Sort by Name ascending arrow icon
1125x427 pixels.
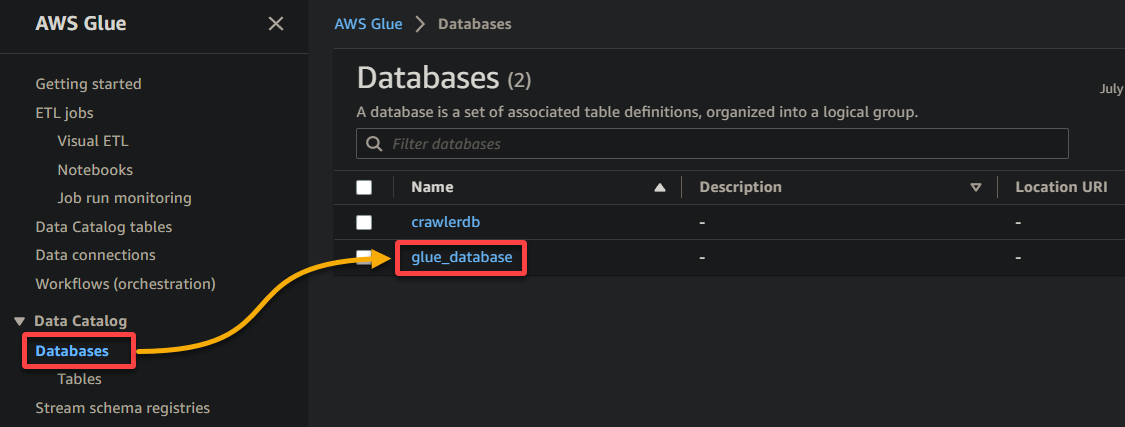(x=660, y=188)
